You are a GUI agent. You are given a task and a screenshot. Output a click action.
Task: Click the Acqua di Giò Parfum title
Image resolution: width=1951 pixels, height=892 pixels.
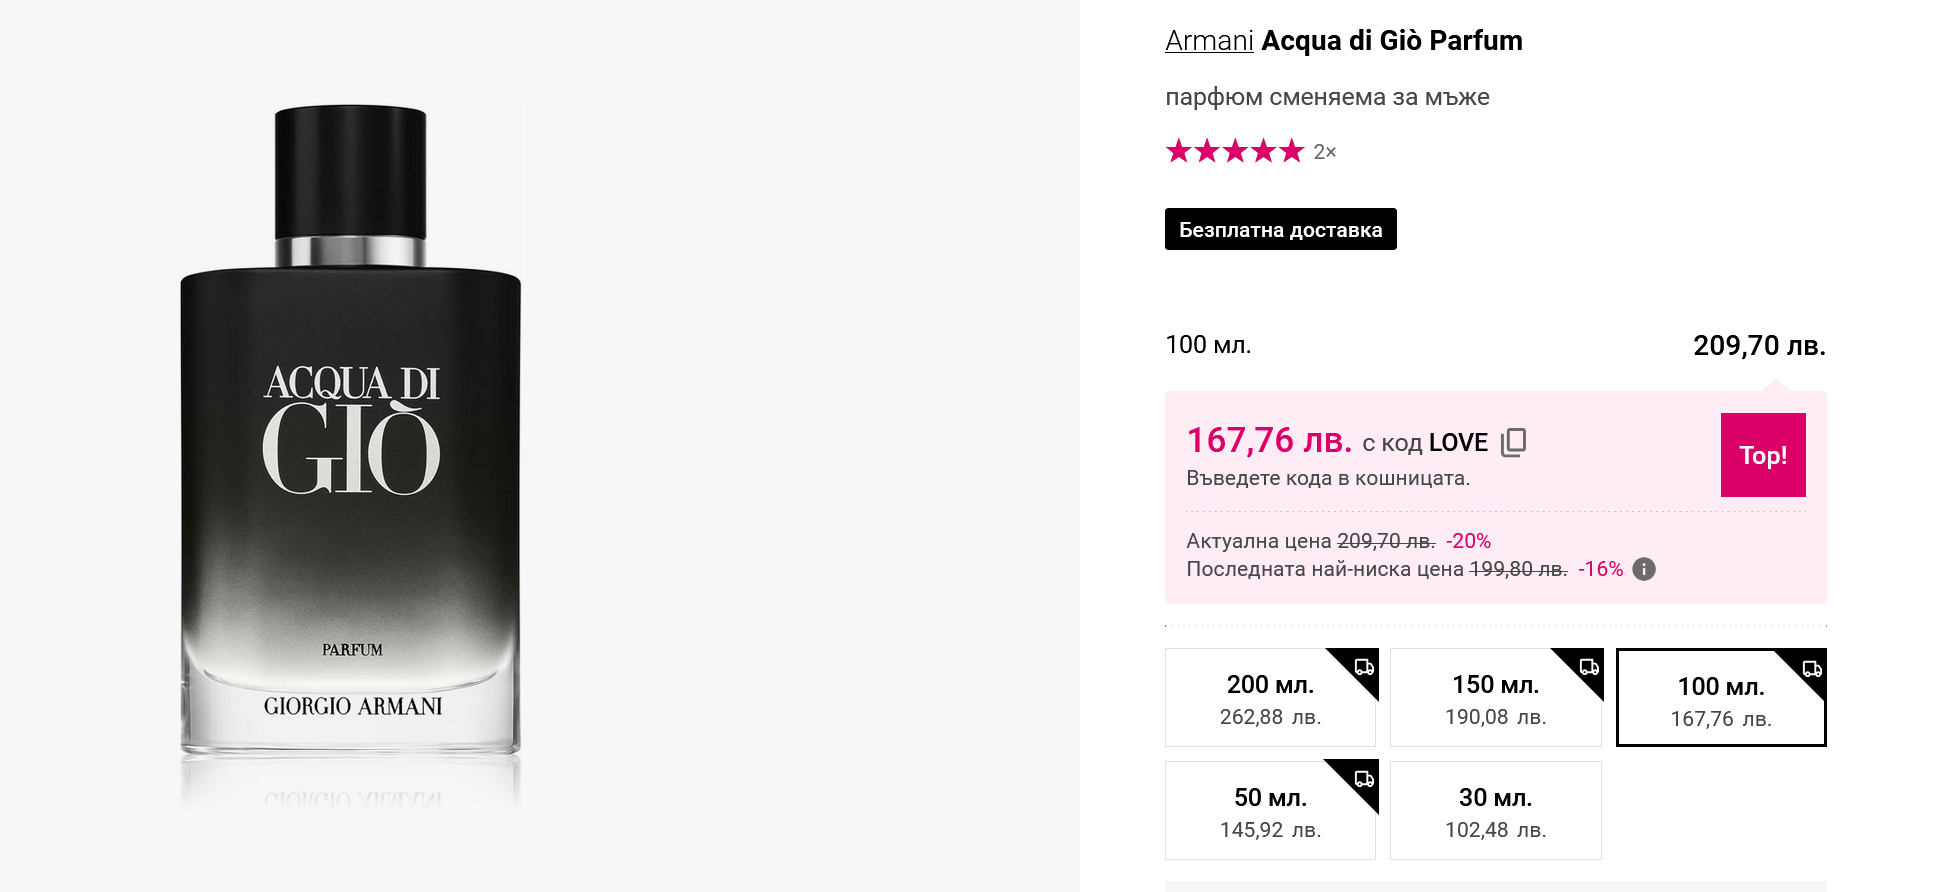click(x=1391, y=41)
